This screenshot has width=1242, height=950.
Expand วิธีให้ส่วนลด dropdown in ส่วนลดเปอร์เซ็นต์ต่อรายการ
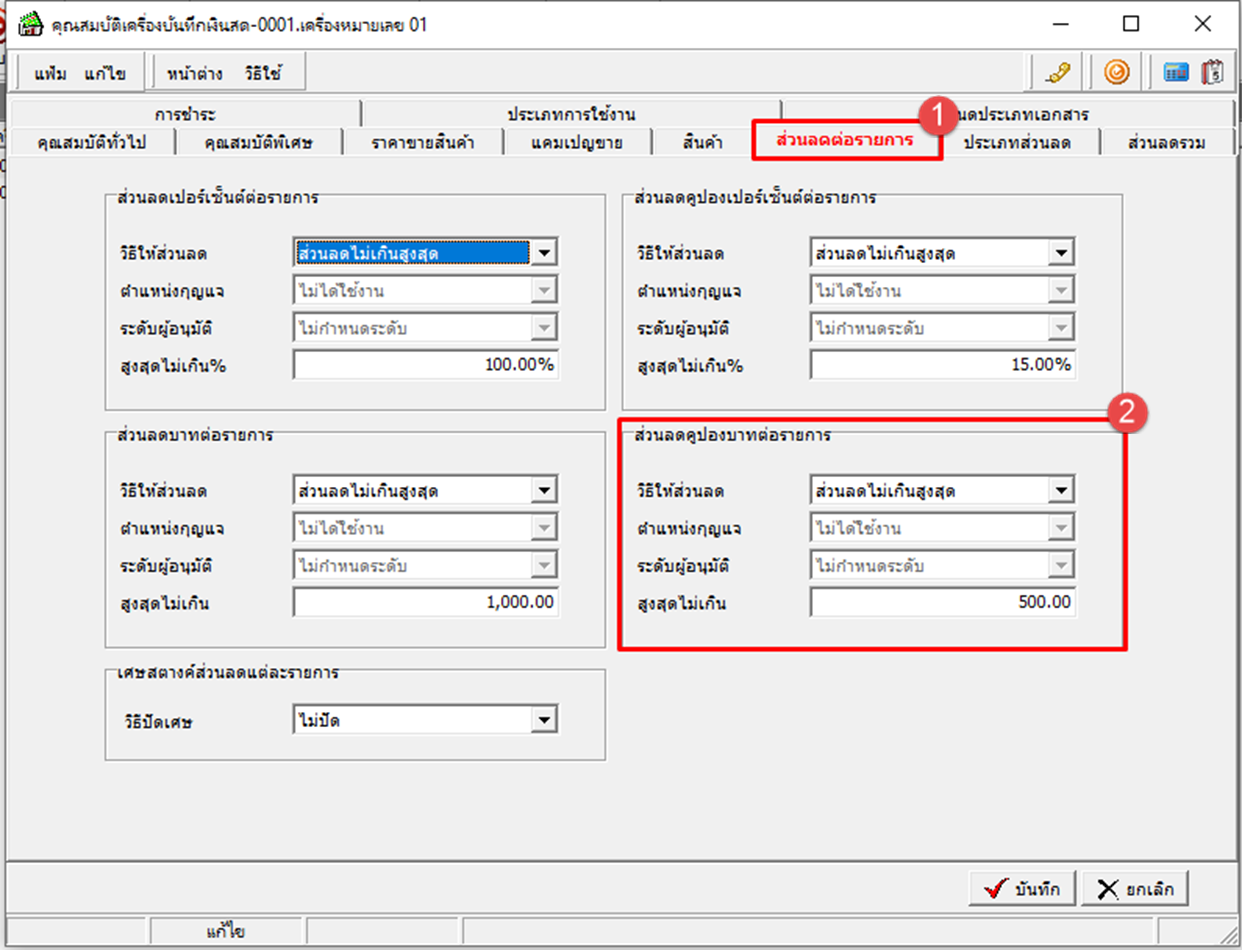click(543, 254)
